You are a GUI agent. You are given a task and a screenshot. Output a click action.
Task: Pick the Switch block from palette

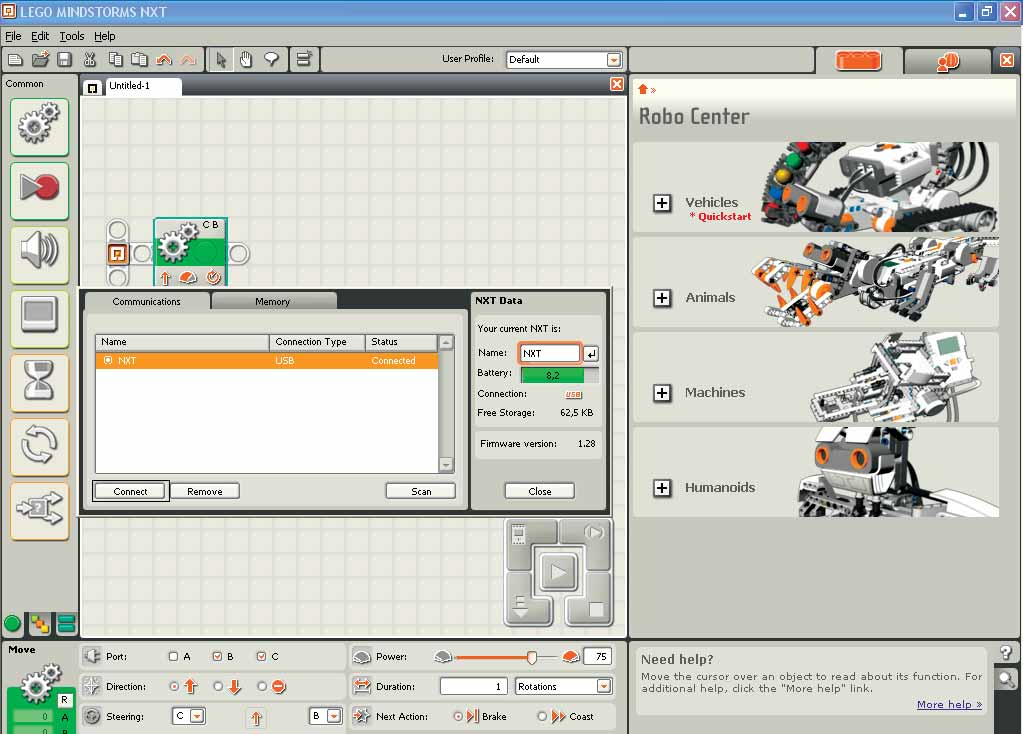(40, 511)
